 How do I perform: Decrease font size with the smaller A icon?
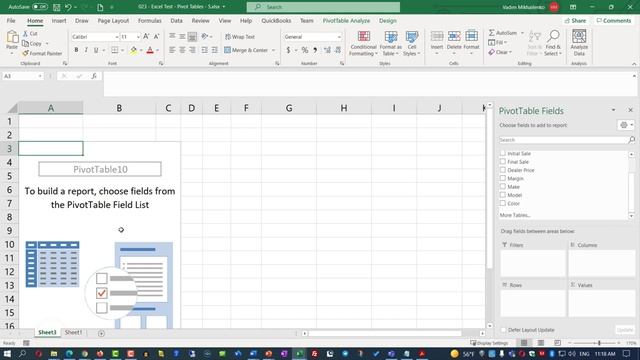point(156,37)
